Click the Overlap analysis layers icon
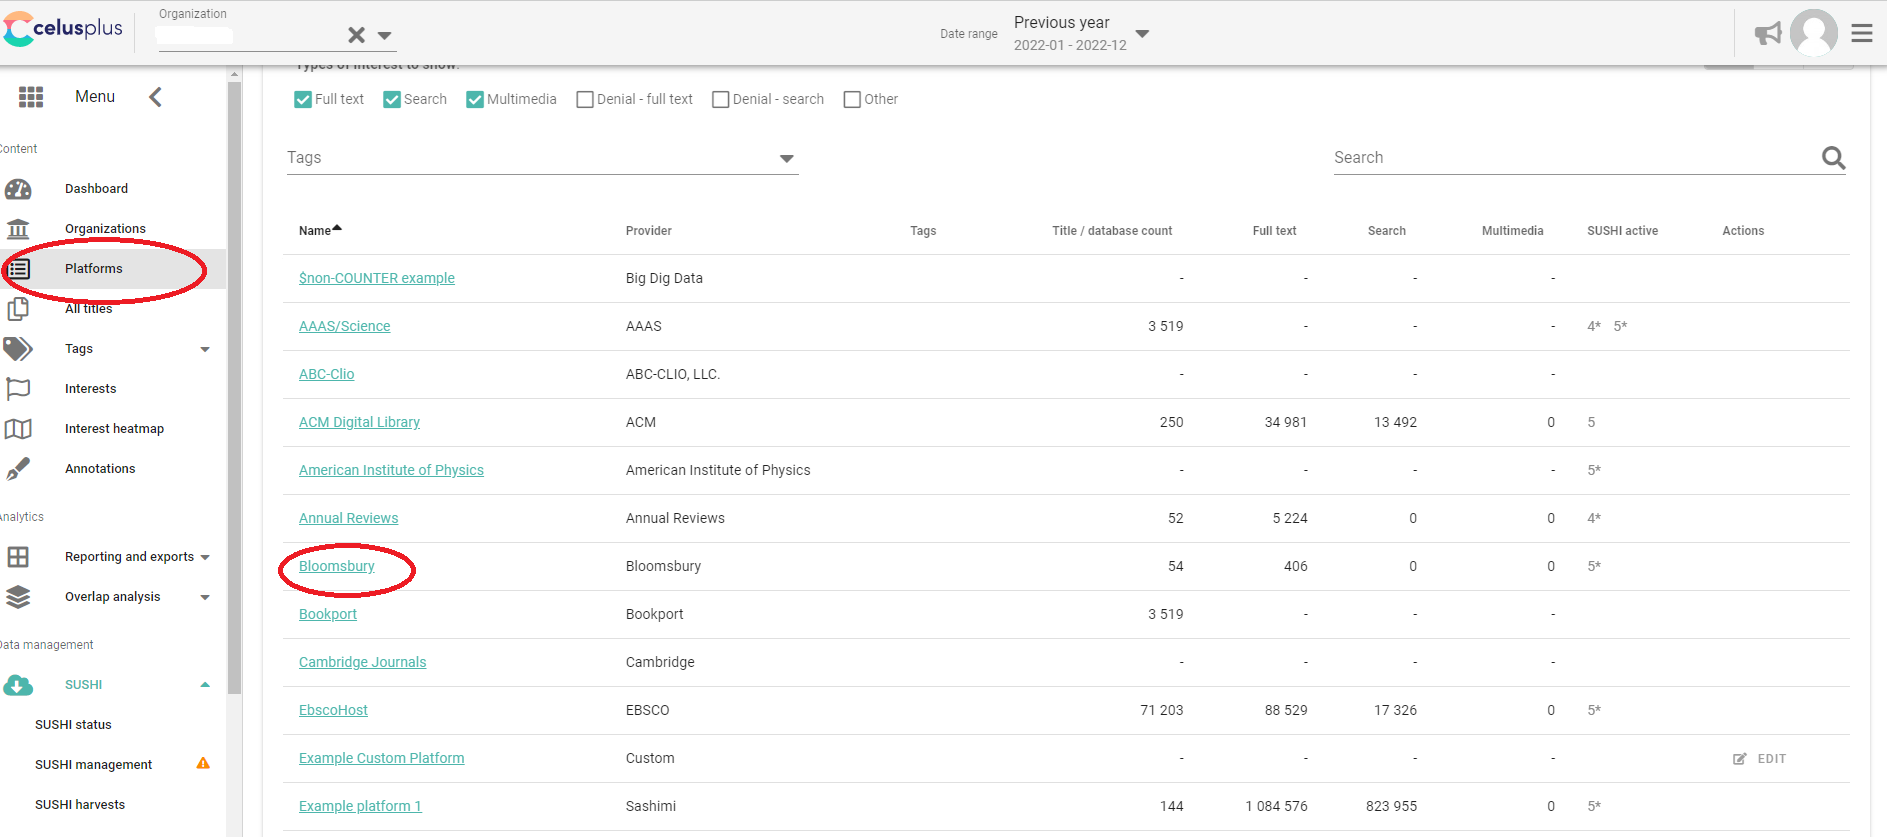Screen dimensions: 1887x837 coord(18,597)
